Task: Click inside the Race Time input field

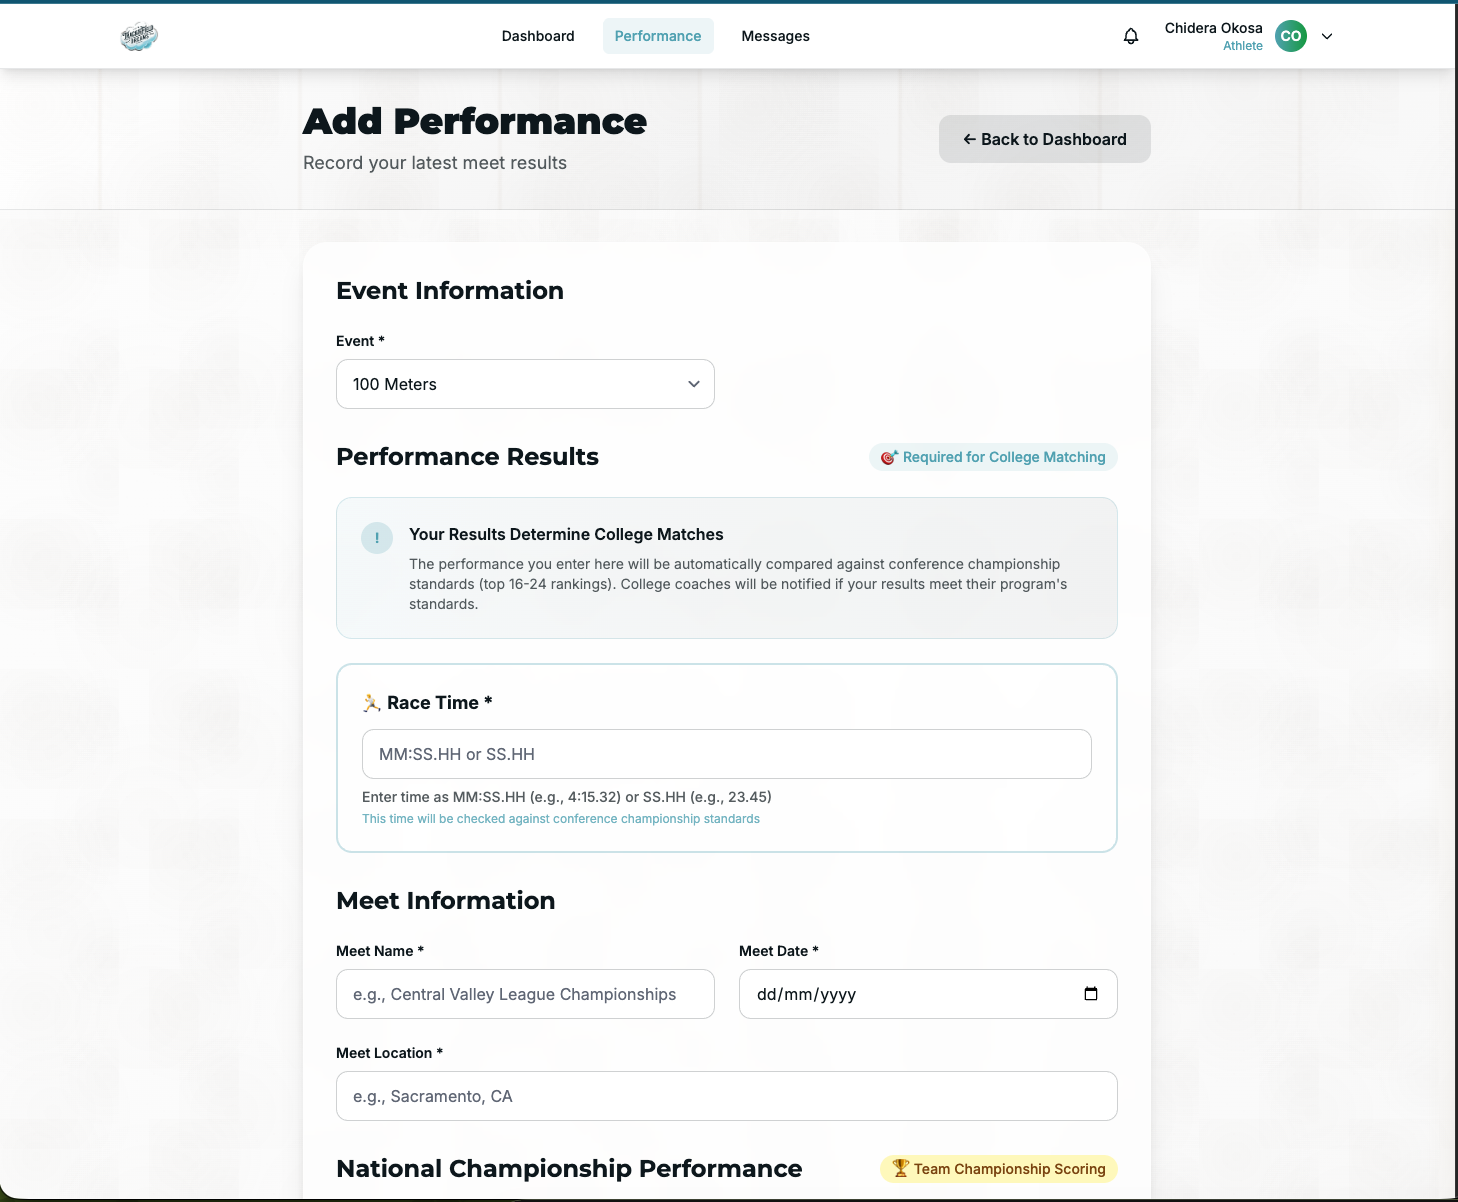Action: [726, 754]
